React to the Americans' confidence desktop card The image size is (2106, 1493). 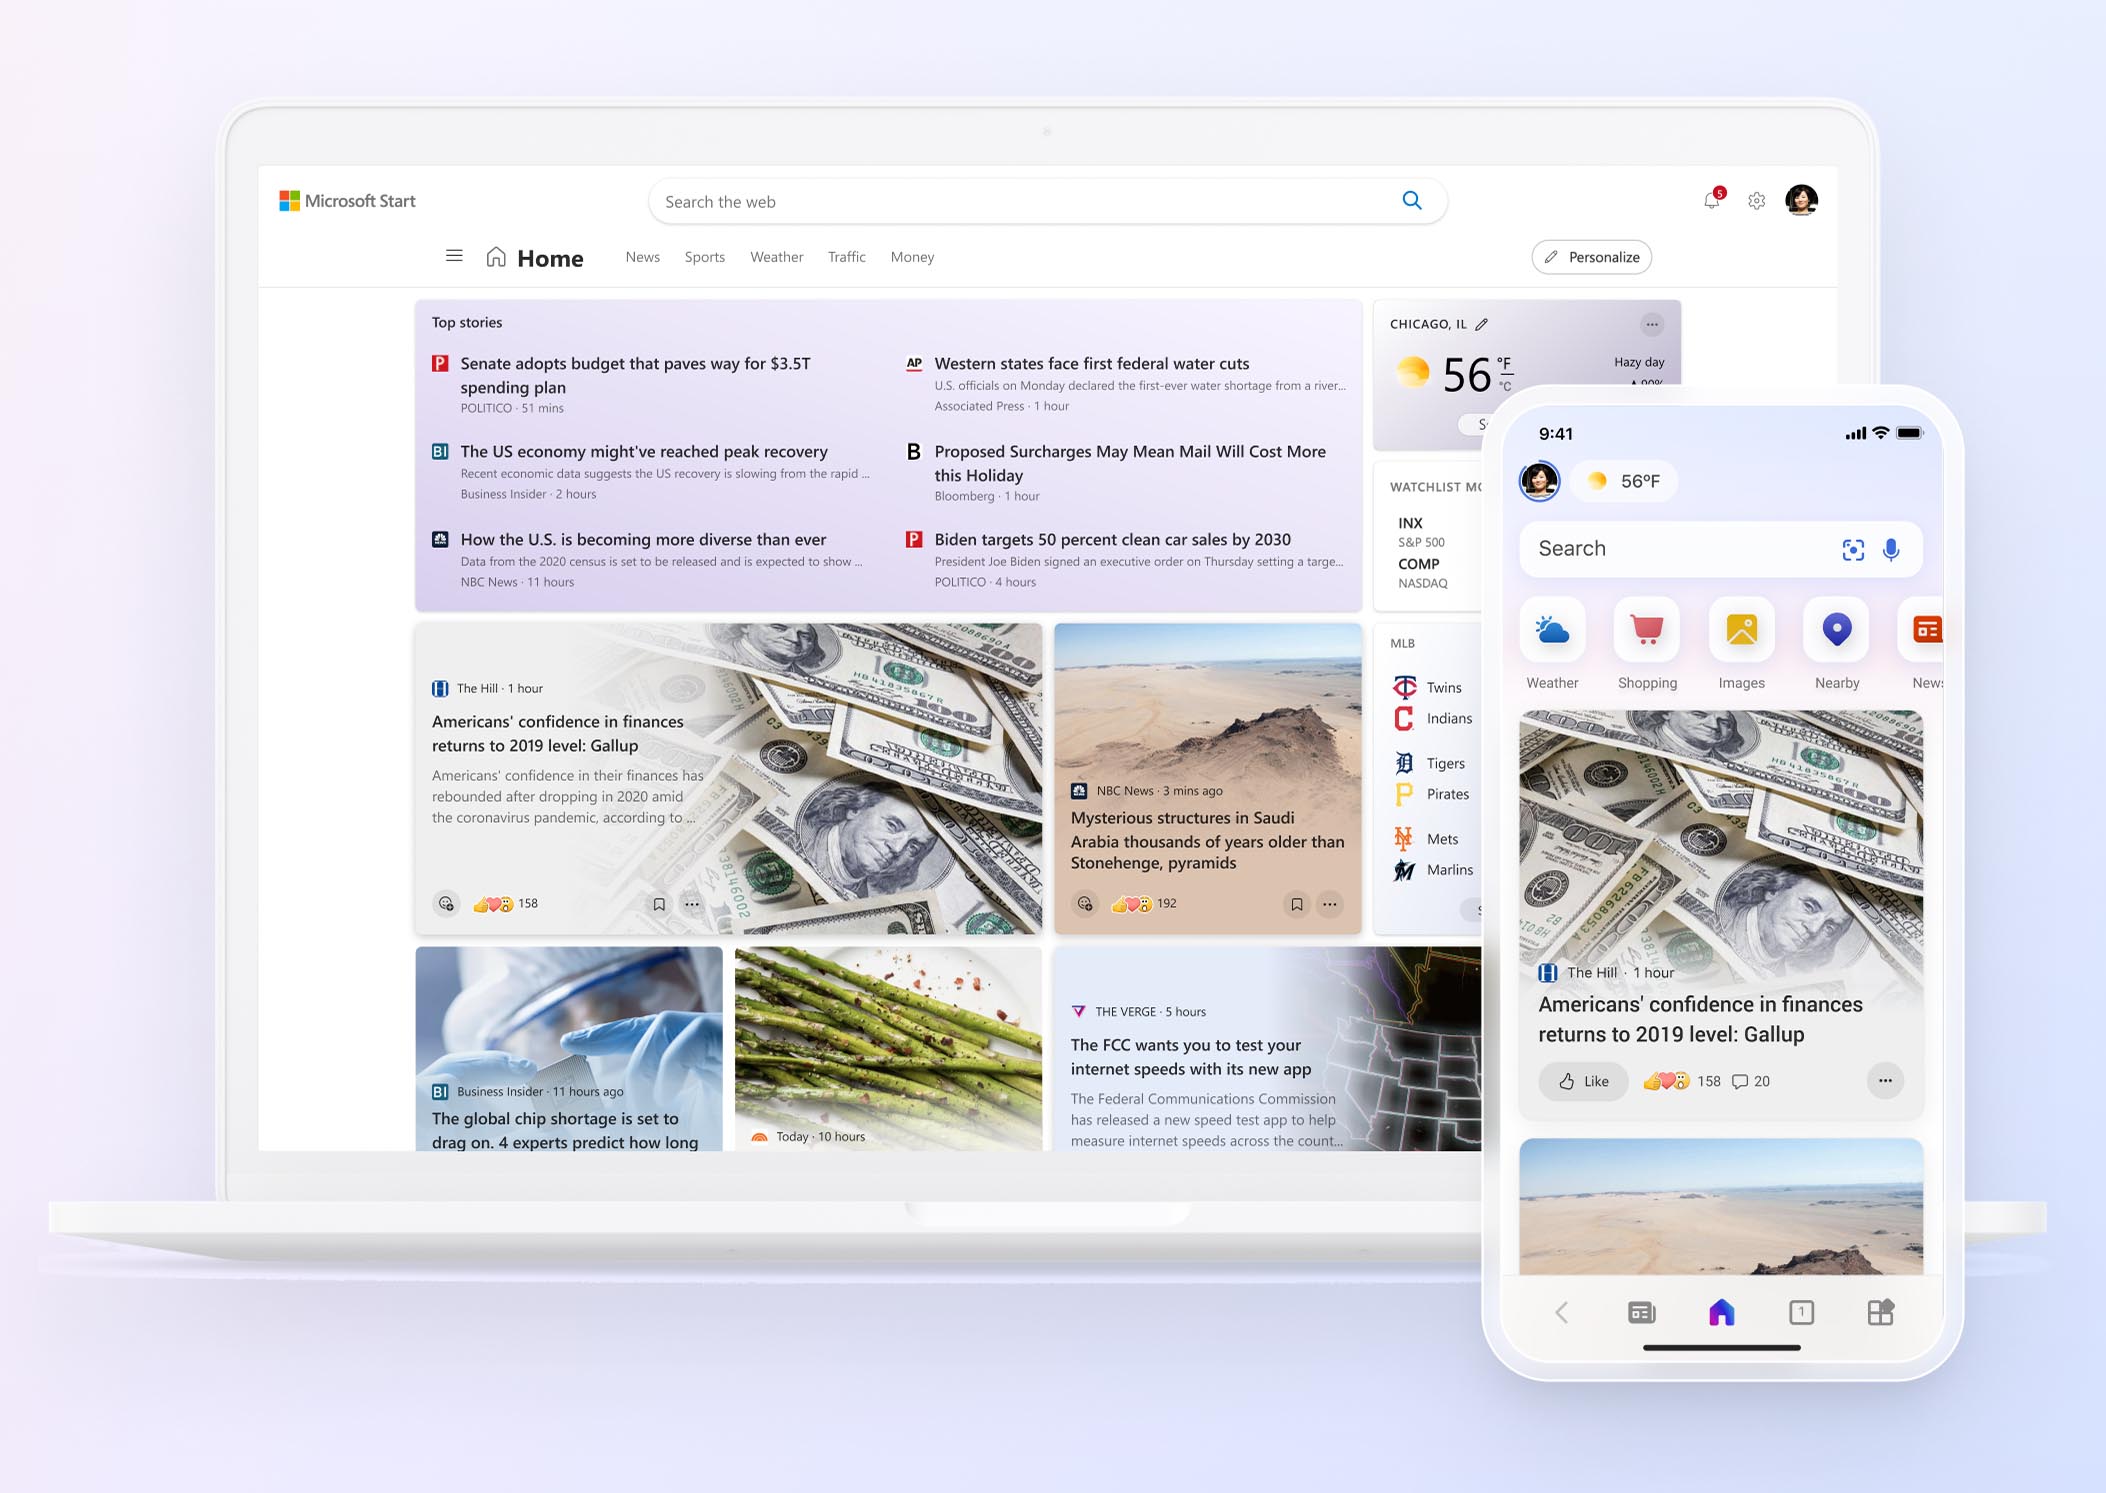click(x=446, y=904)
